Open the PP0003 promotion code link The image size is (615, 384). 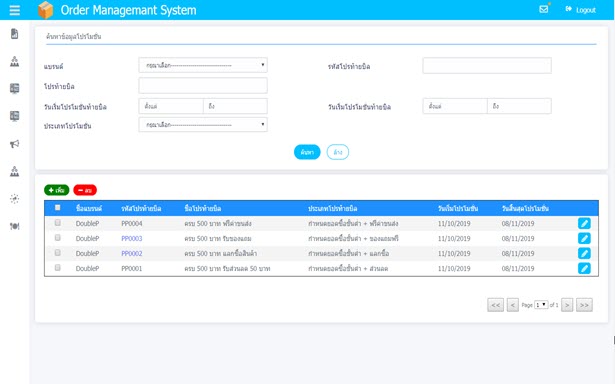[x=132, y=238]
